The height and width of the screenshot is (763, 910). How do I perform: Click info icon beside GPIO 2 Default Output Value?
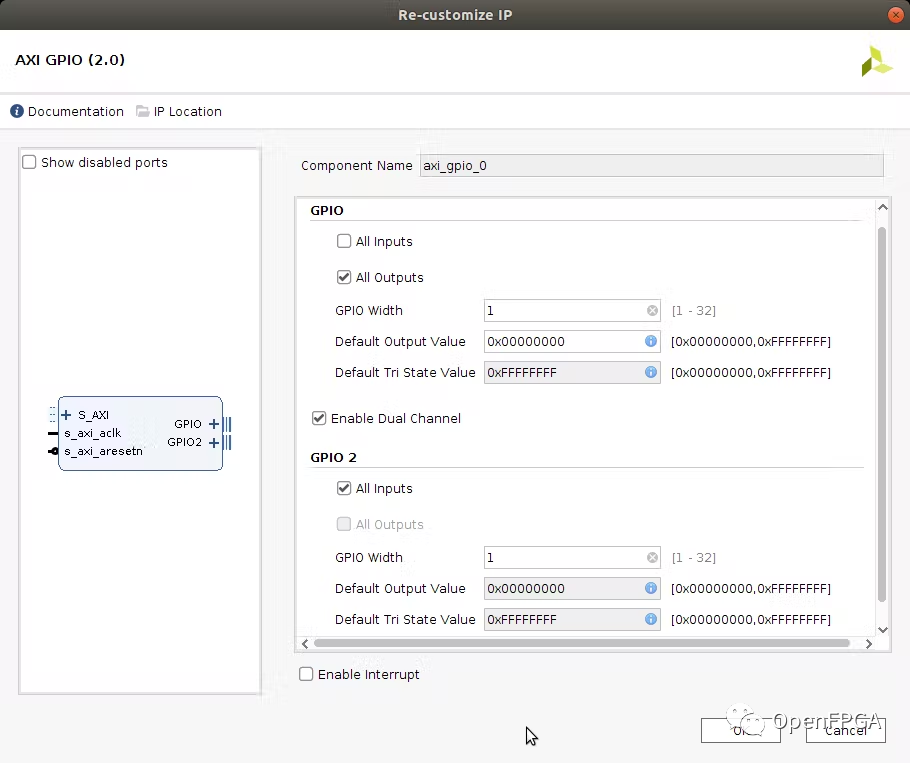(x=651, y=589)
